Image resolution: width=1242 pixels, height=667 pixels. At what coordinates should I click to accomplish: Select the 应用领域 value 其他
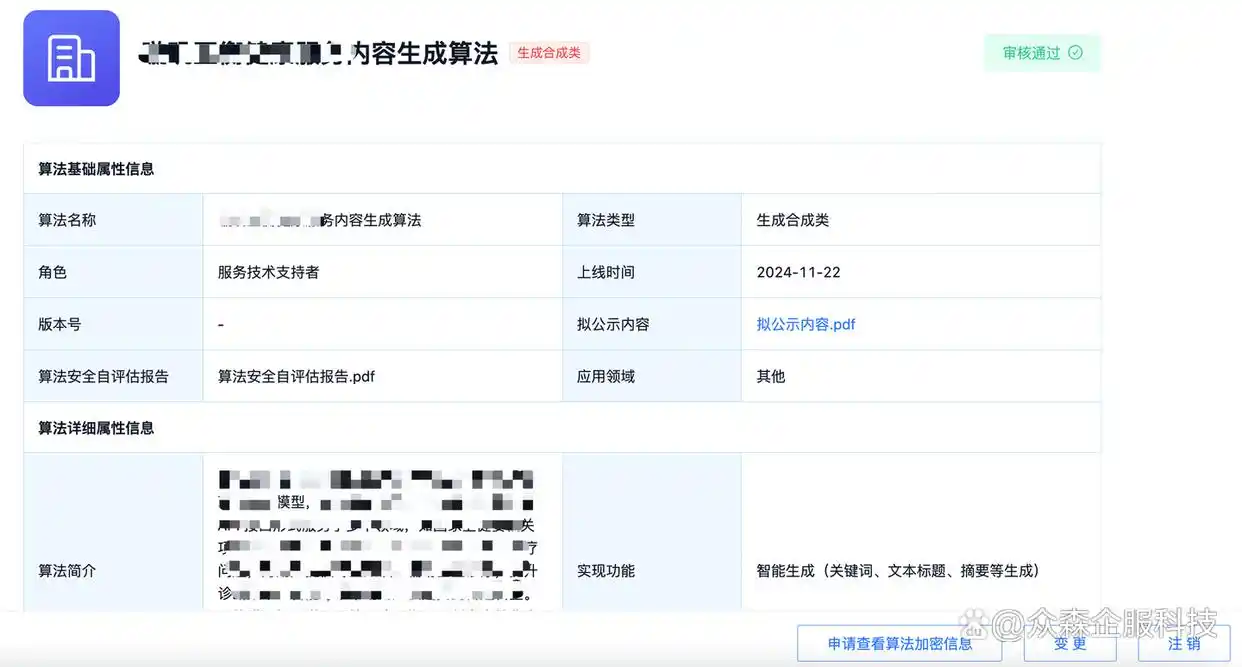tap(768, 376)
